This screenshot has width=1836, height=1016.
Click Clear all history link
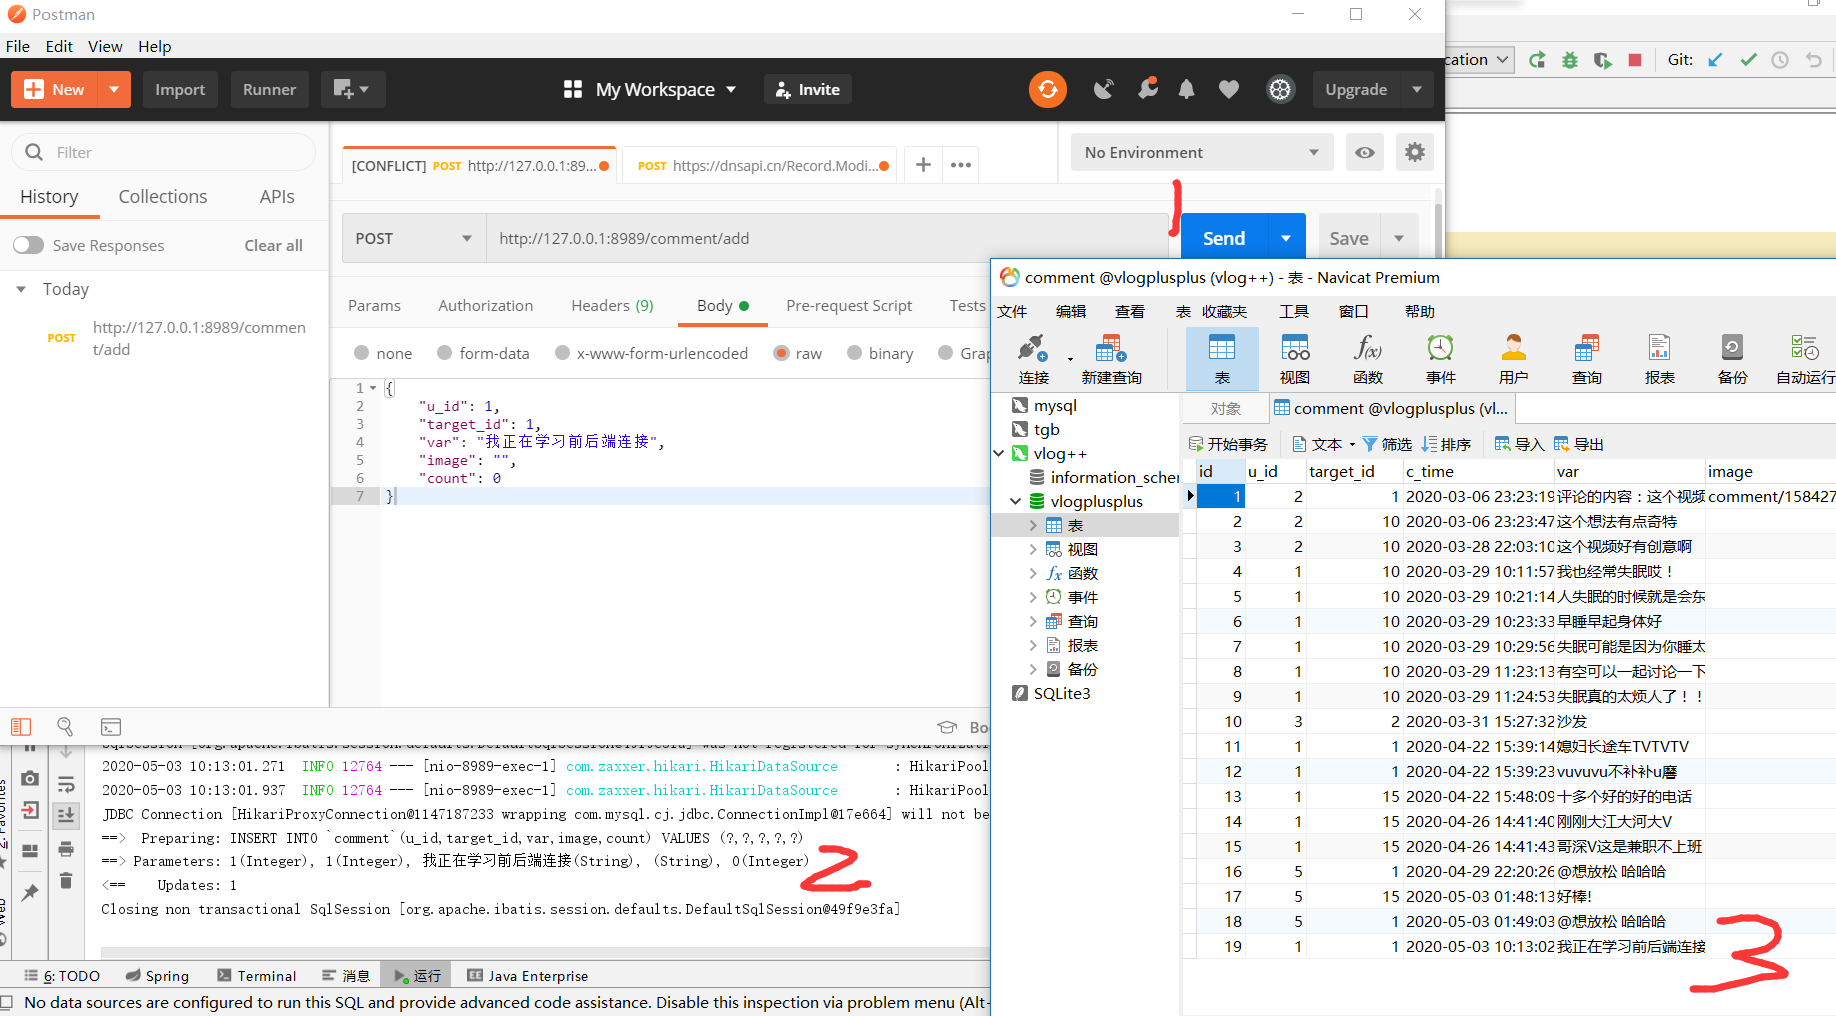[x=273, y=245]
